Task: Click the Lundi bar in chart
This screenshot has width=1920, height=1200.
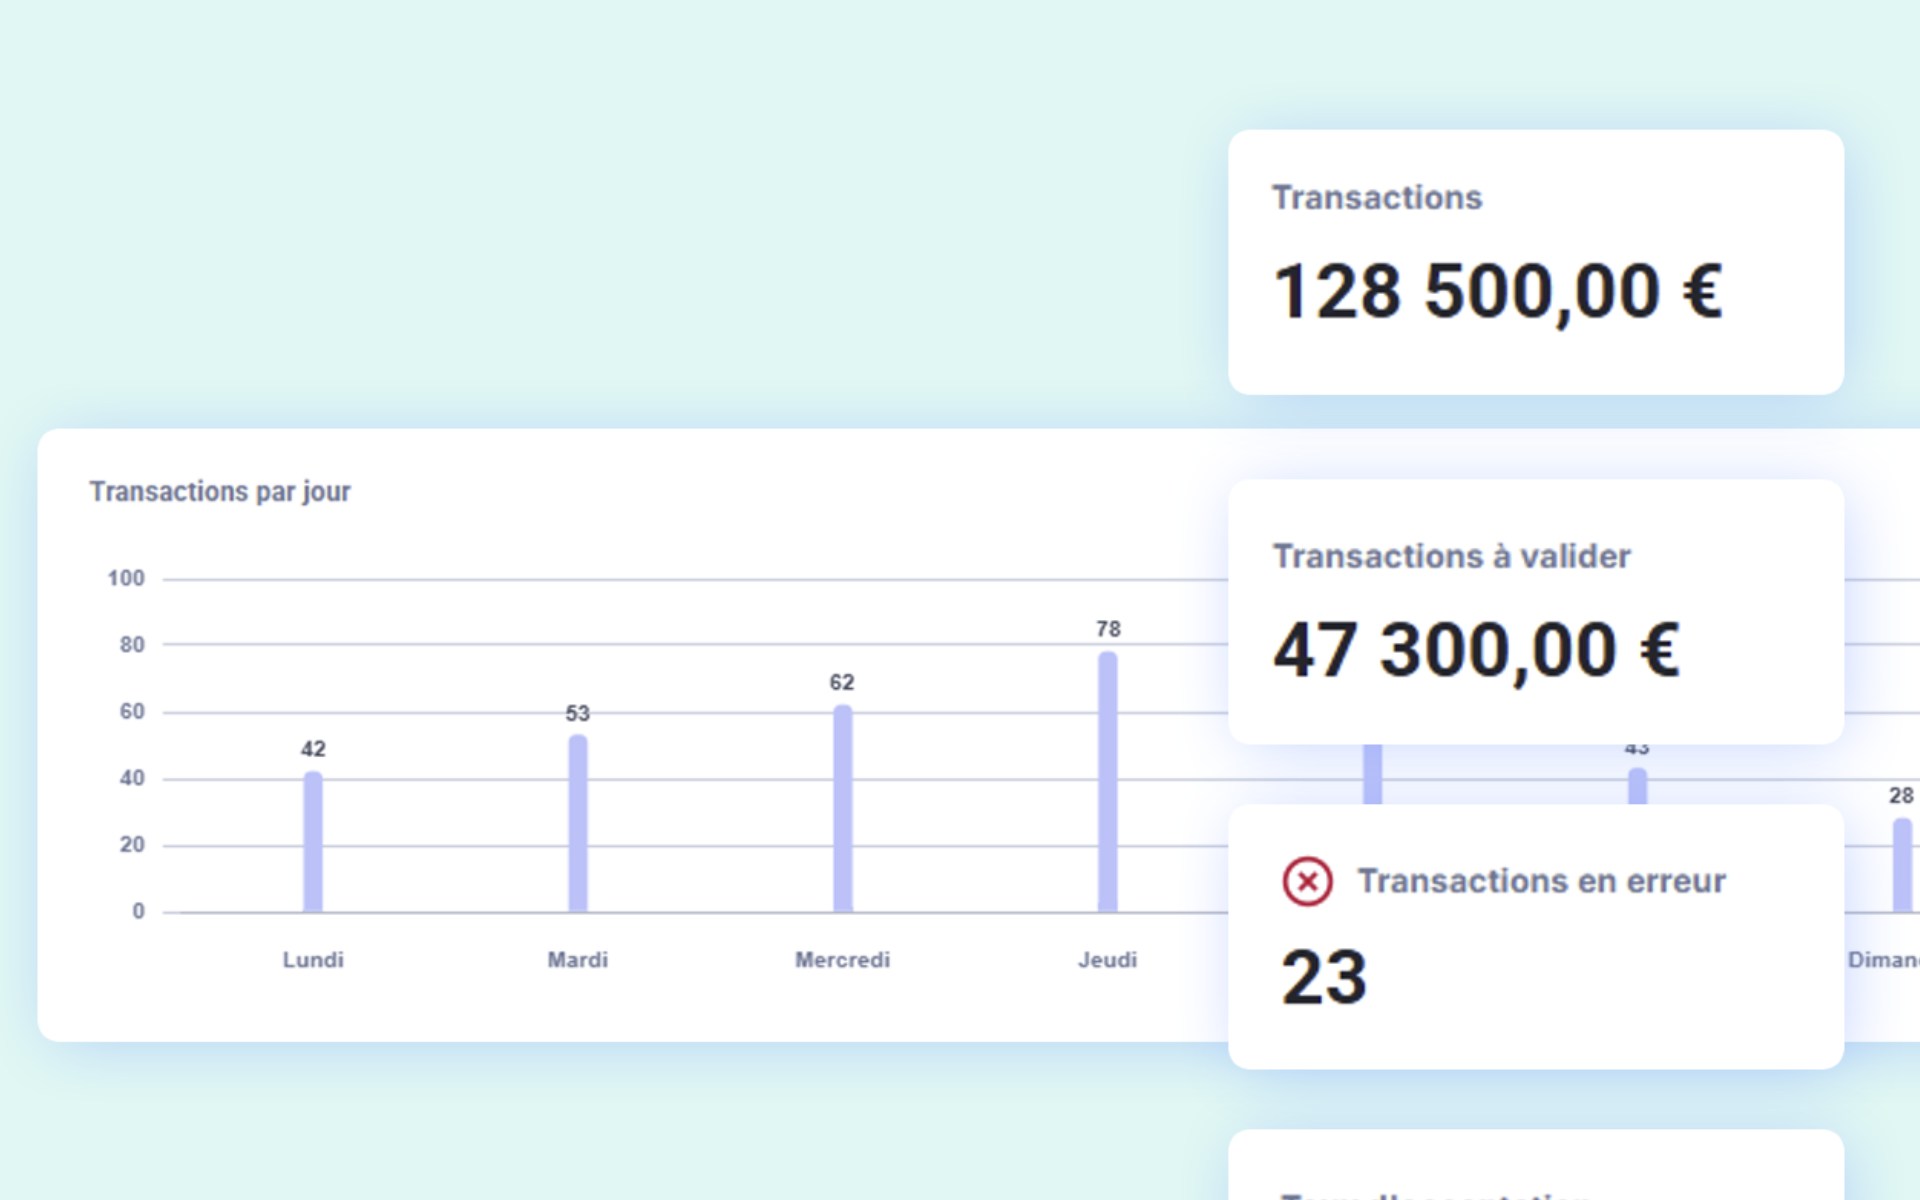Action: coord(313,842)
